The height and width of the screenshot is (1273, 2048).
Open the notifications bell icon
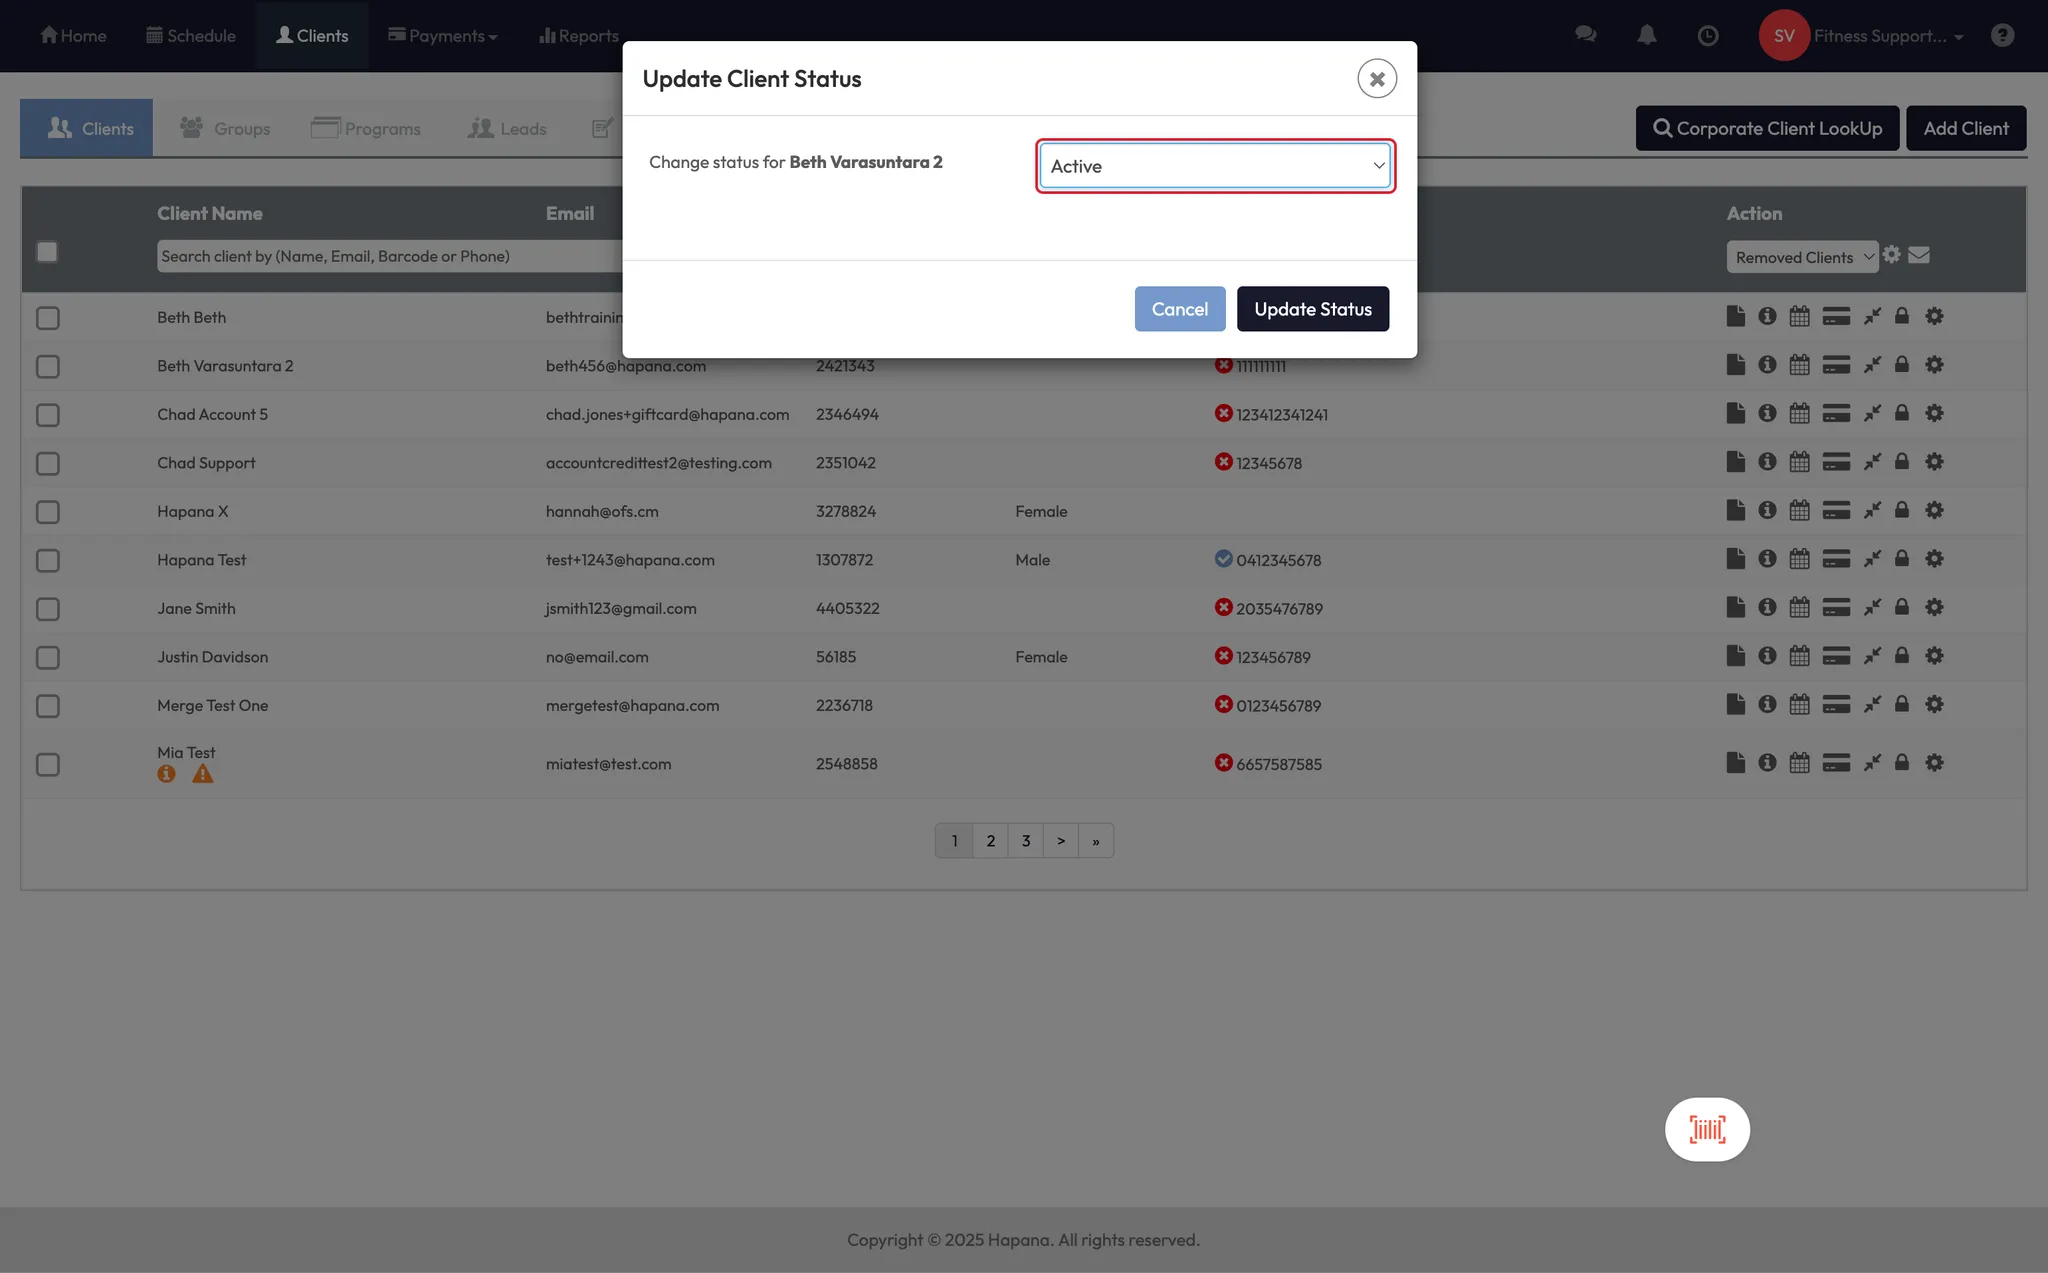1646,36
